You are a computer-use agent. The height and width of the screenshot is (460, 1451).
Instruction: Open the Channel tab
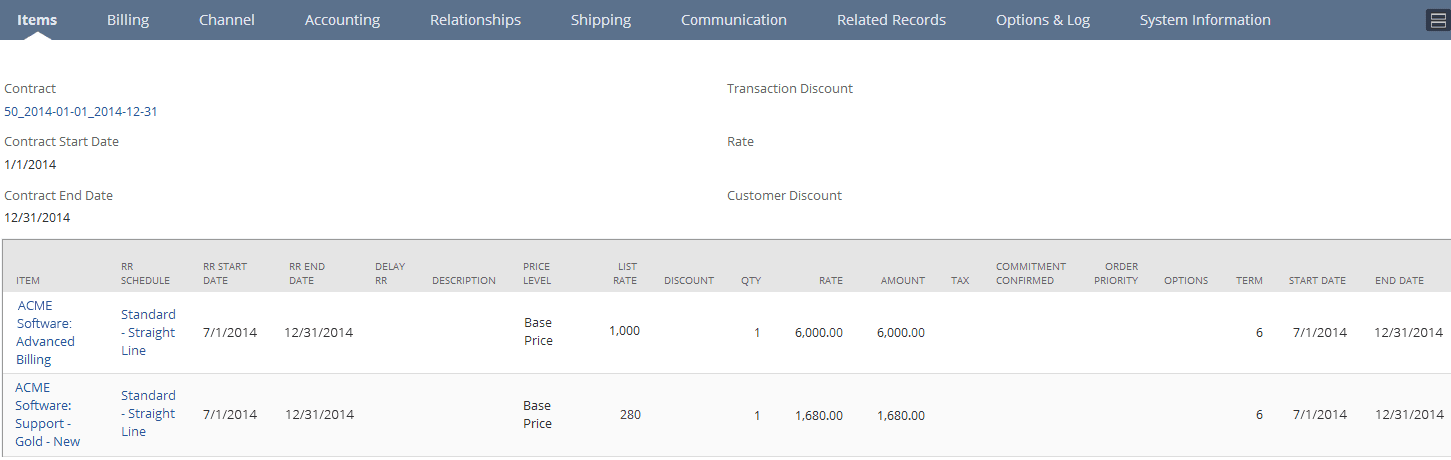227,20
